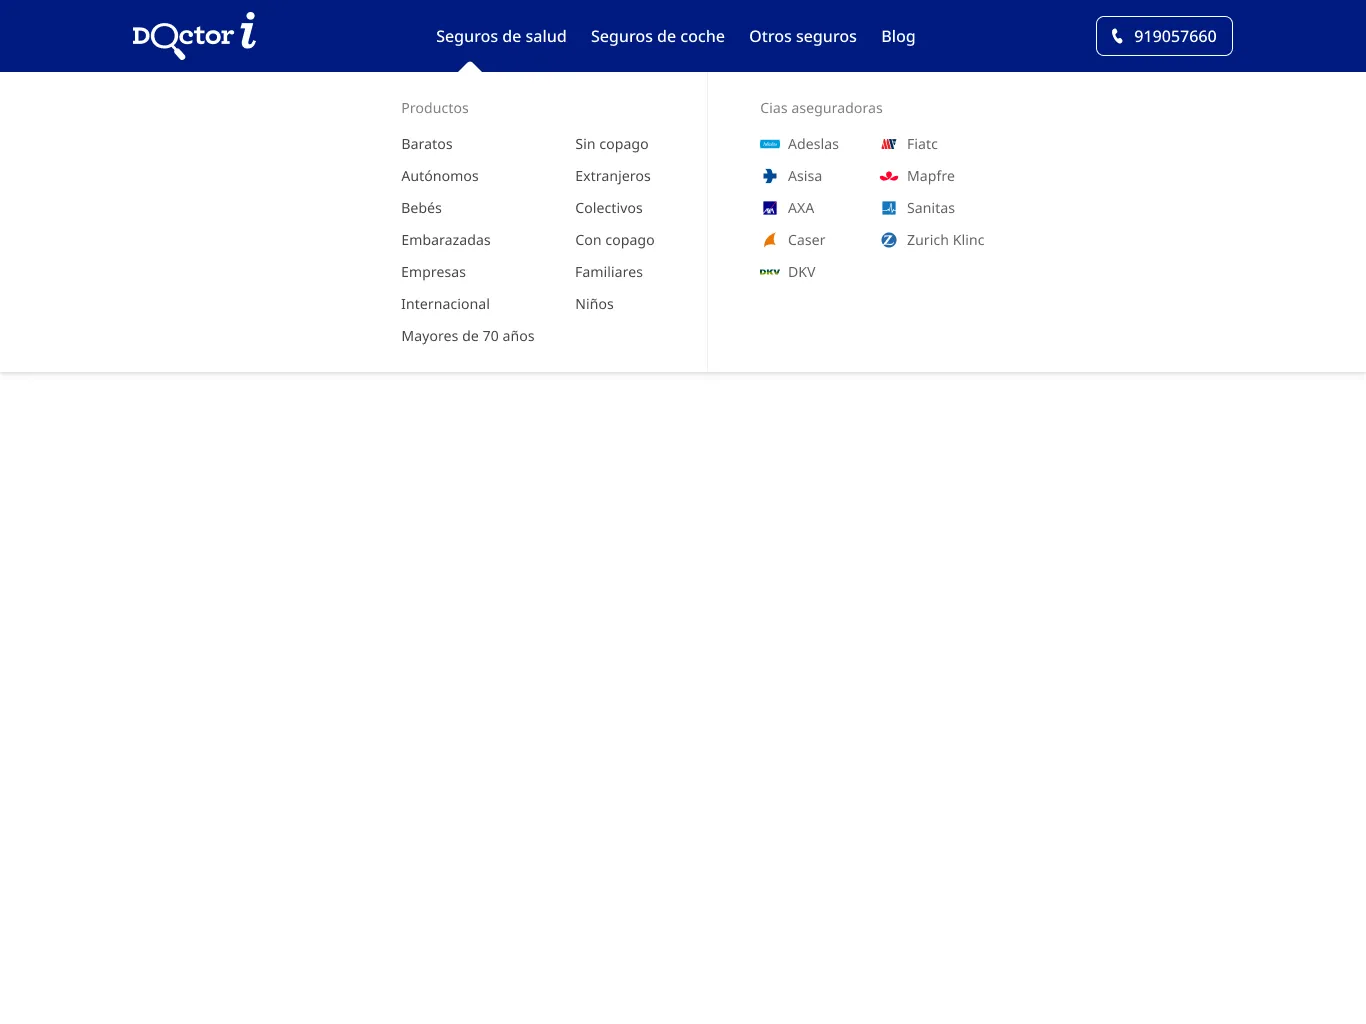The image size is (1366, 1024).
Task: Go to Doctor i homepage logo
Action: pyautogui.click(x=194, y=36)
